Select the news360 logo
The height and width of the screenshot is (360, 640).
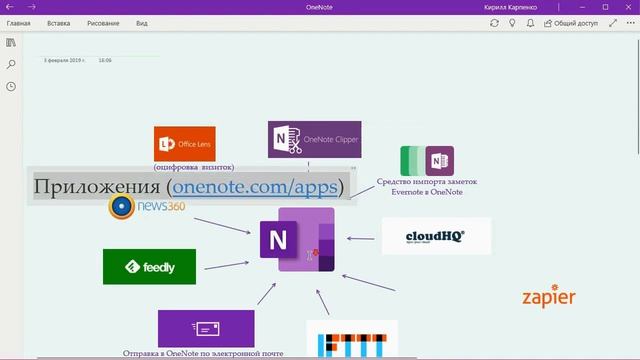(x=147, y=206)
